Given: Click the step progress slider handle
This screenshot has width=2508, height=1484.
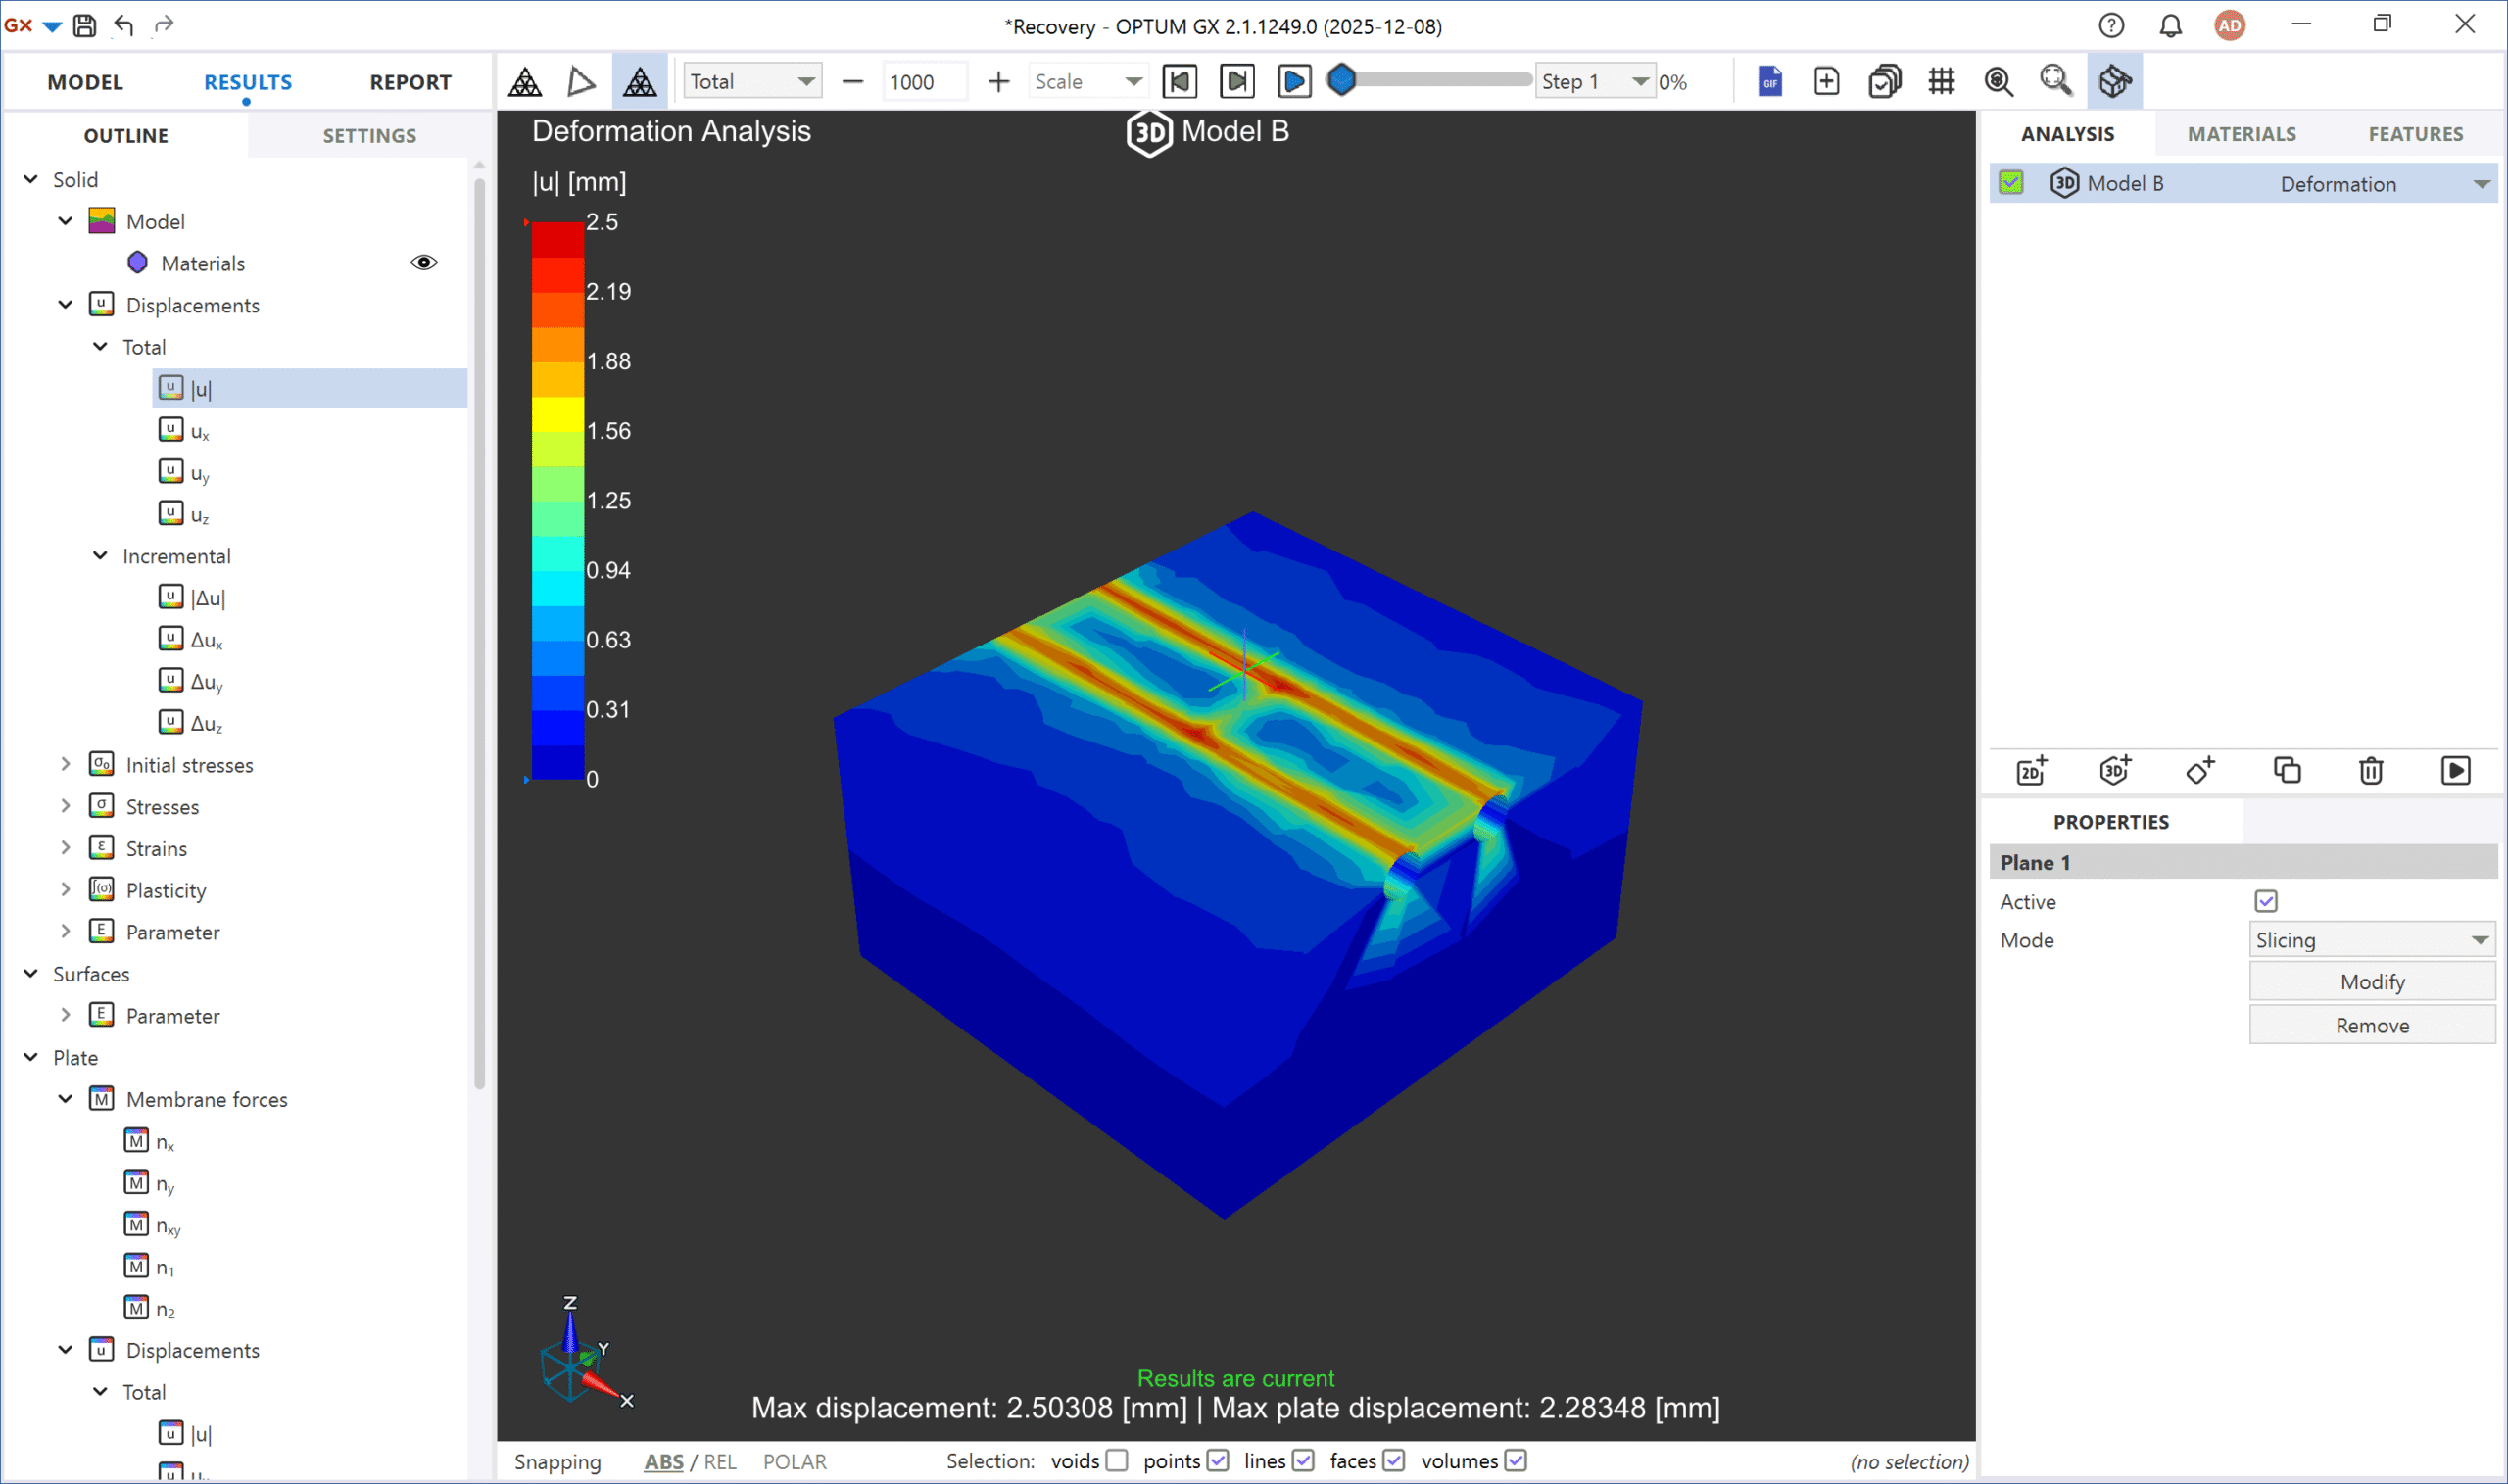Looking at the screenshot, I should pyautogui.click(x=1342, y=80).
